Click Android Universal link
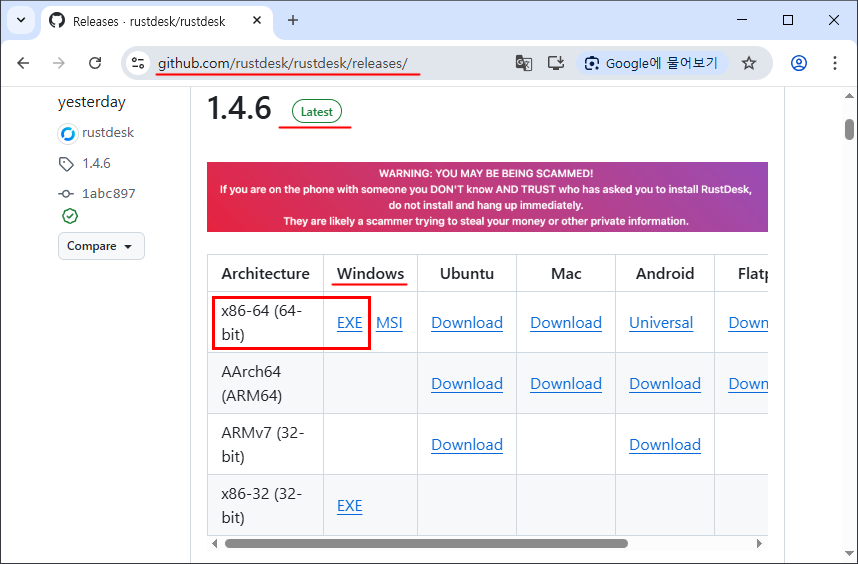Viewport: 858px width, 564px height. (x=661, y=323)
